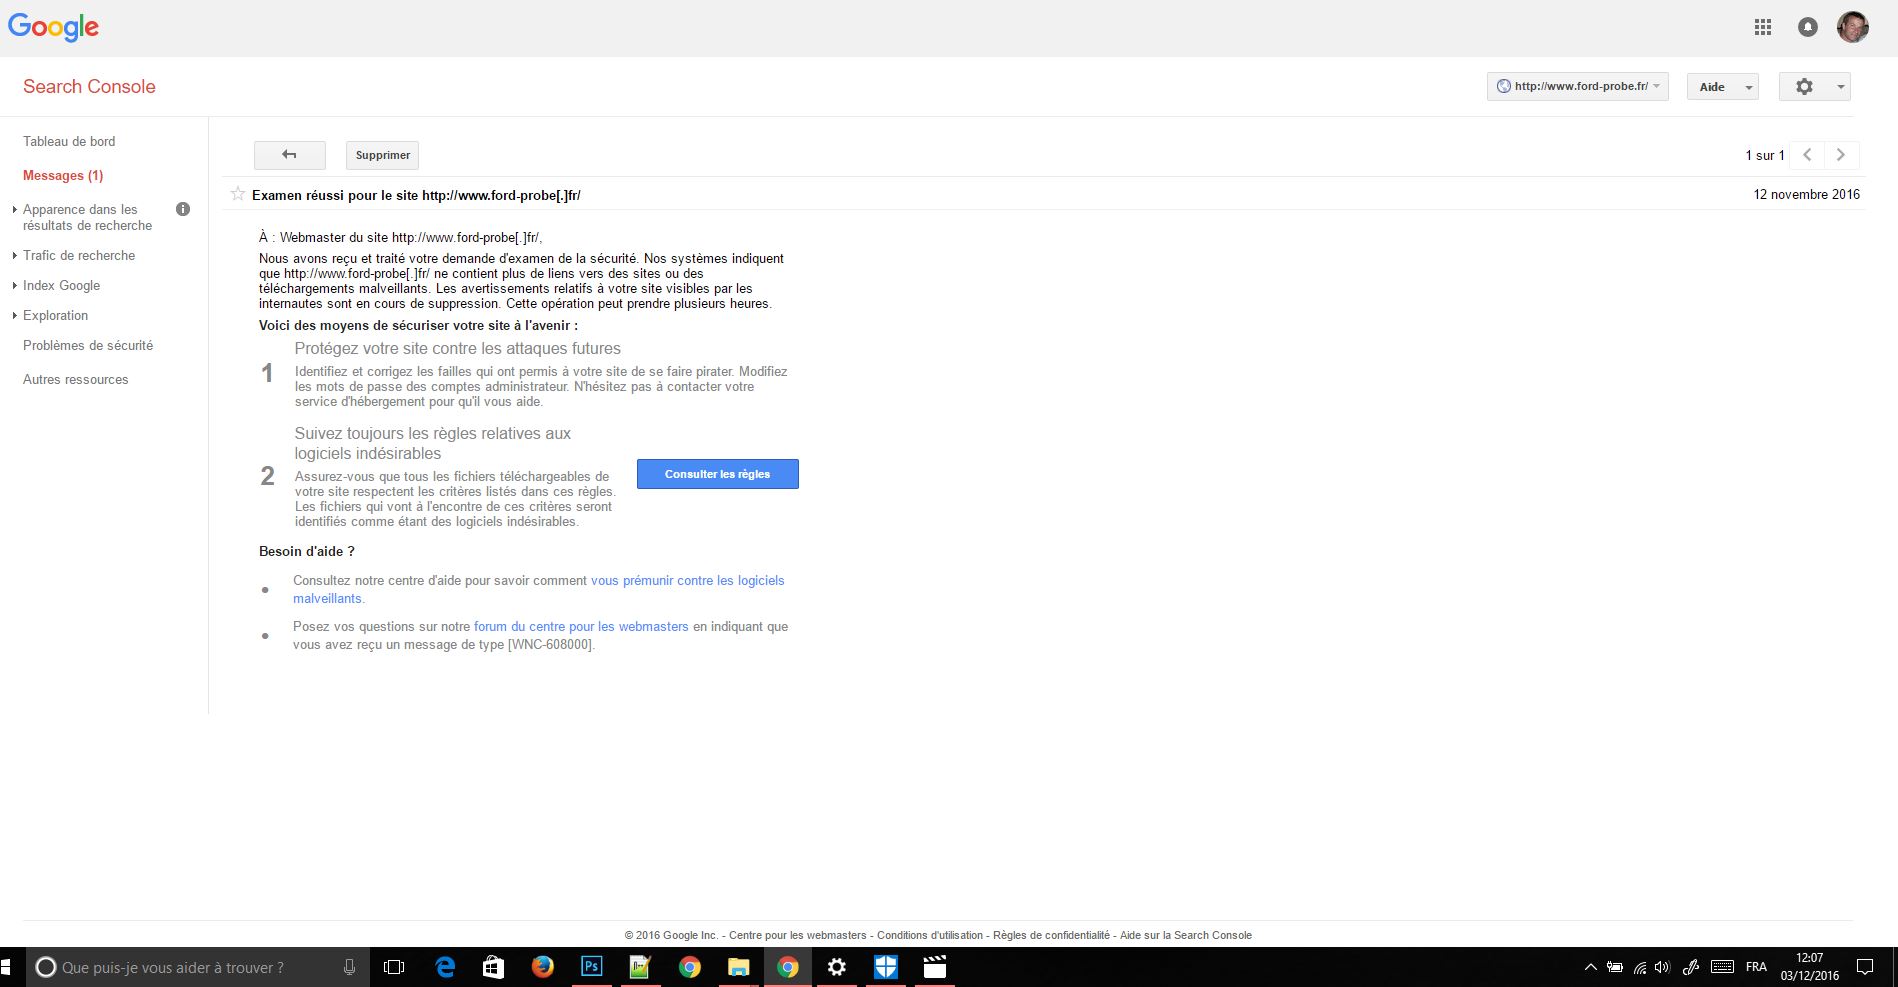Switch to Photoshop in taskbar

[591, 967]
